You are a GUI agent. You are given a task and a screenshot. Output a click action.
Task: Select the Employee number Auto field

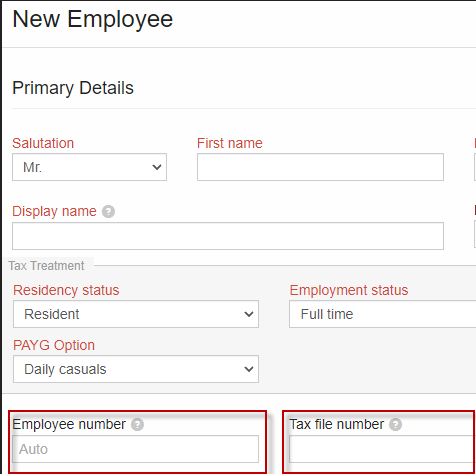point(136,449)
